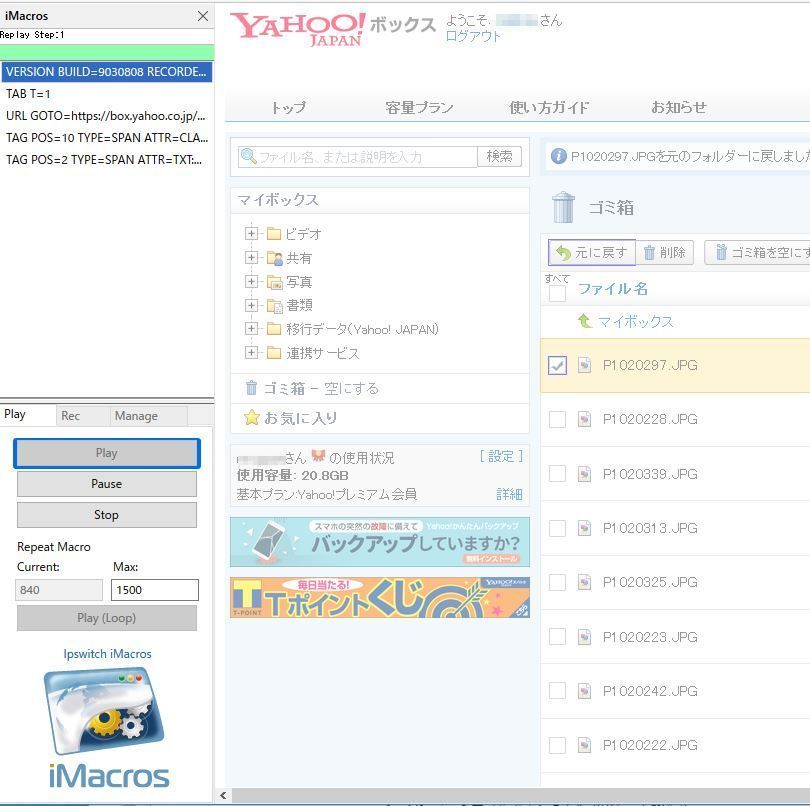The image size is (810, 806).
Task: Expand the 共有 folder tree node
Action: pyautogui.click(x=251, y=257)
